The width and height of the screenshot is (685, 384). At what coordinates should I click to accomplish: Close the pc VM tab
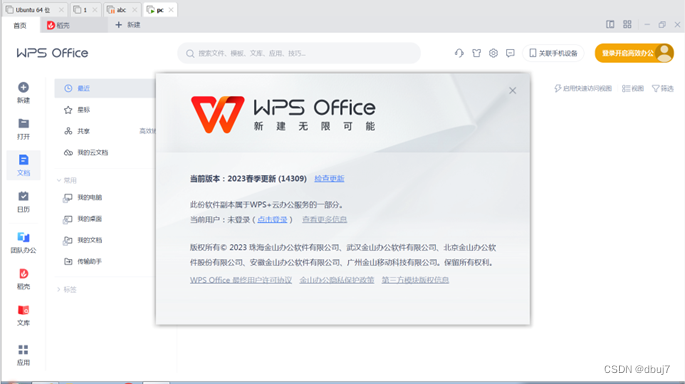coord(171,10)
